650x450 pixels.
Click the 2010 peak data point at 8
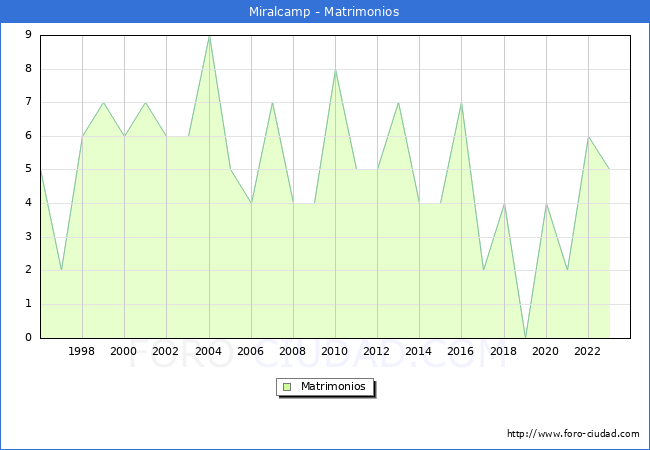pyautogui.click(x=335, y=70)
